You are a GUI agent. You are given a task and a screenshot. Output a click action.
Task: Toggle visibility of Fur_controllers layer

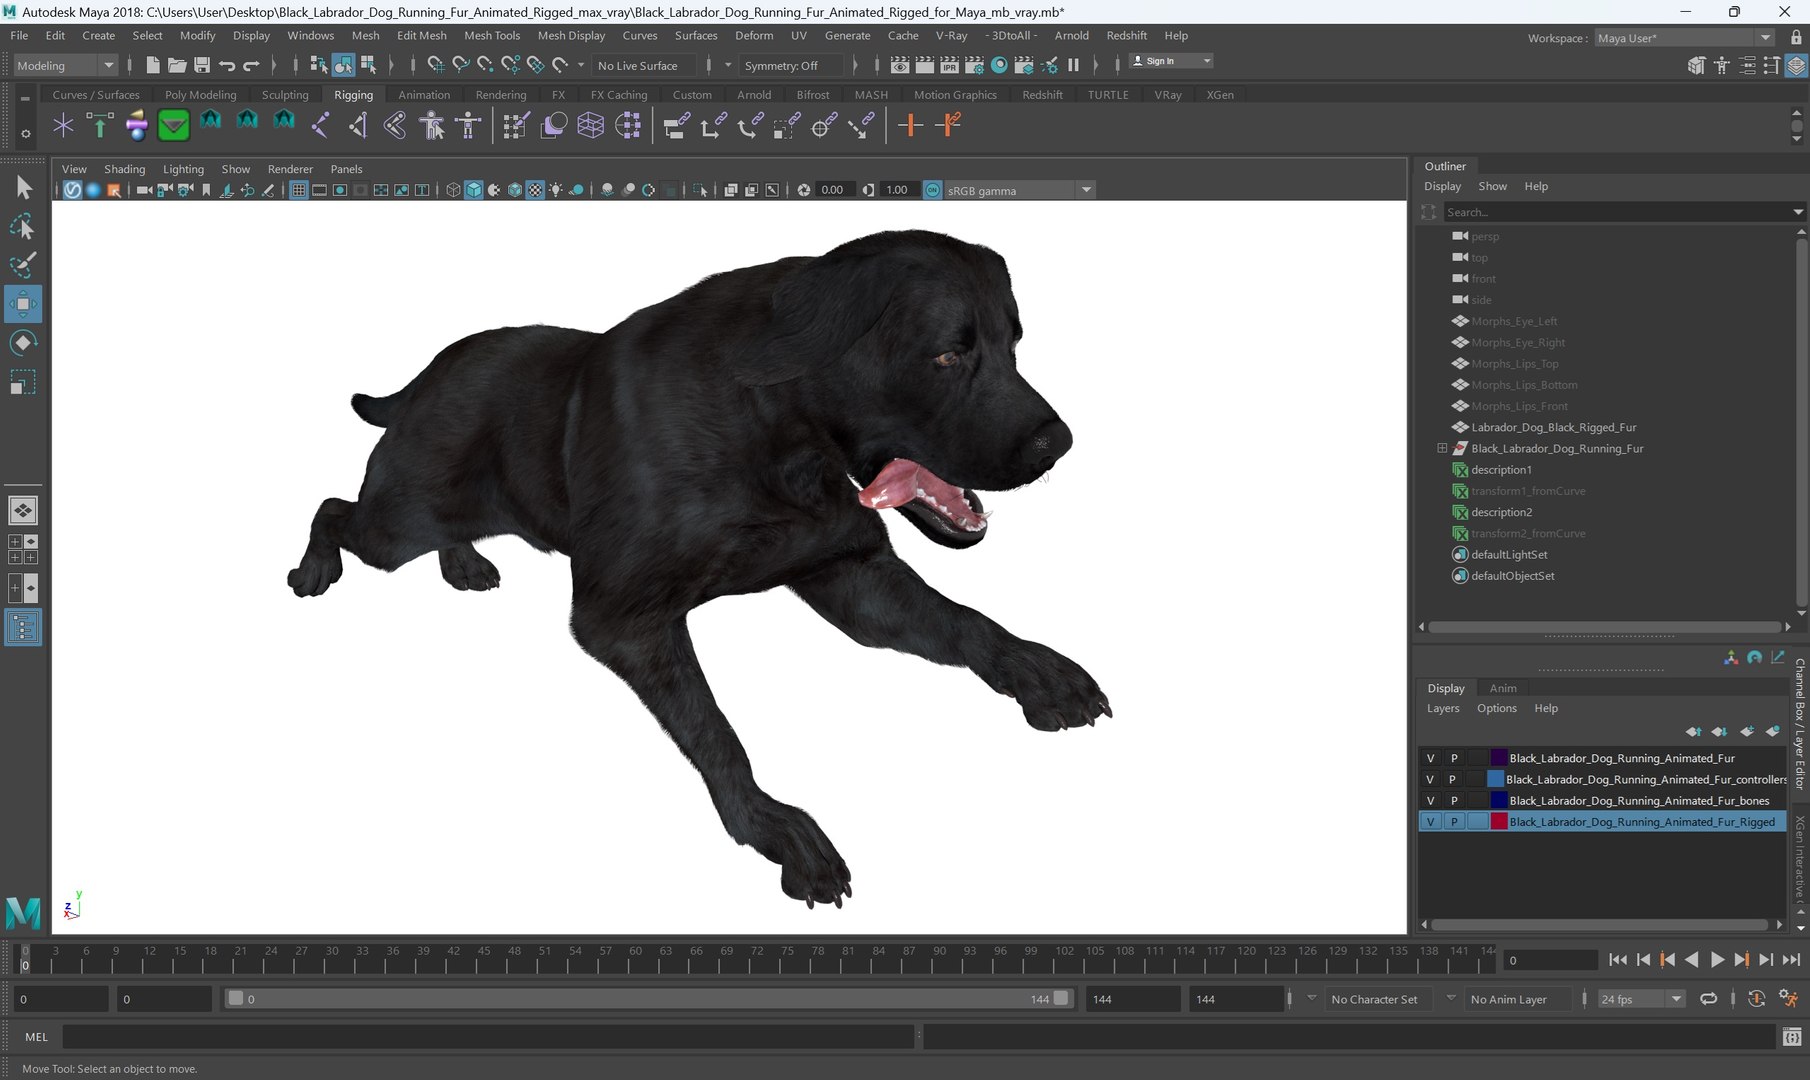tap(1430, 779)
